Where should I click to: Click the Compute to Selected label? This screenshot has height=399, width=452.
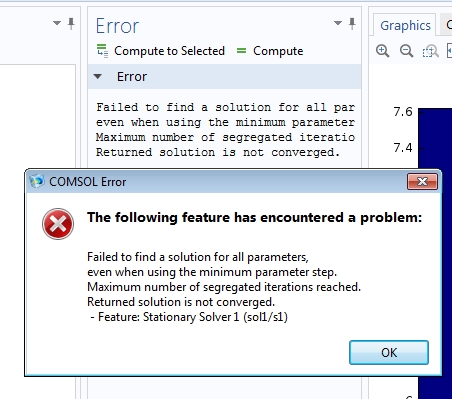(x=169, y=51)
